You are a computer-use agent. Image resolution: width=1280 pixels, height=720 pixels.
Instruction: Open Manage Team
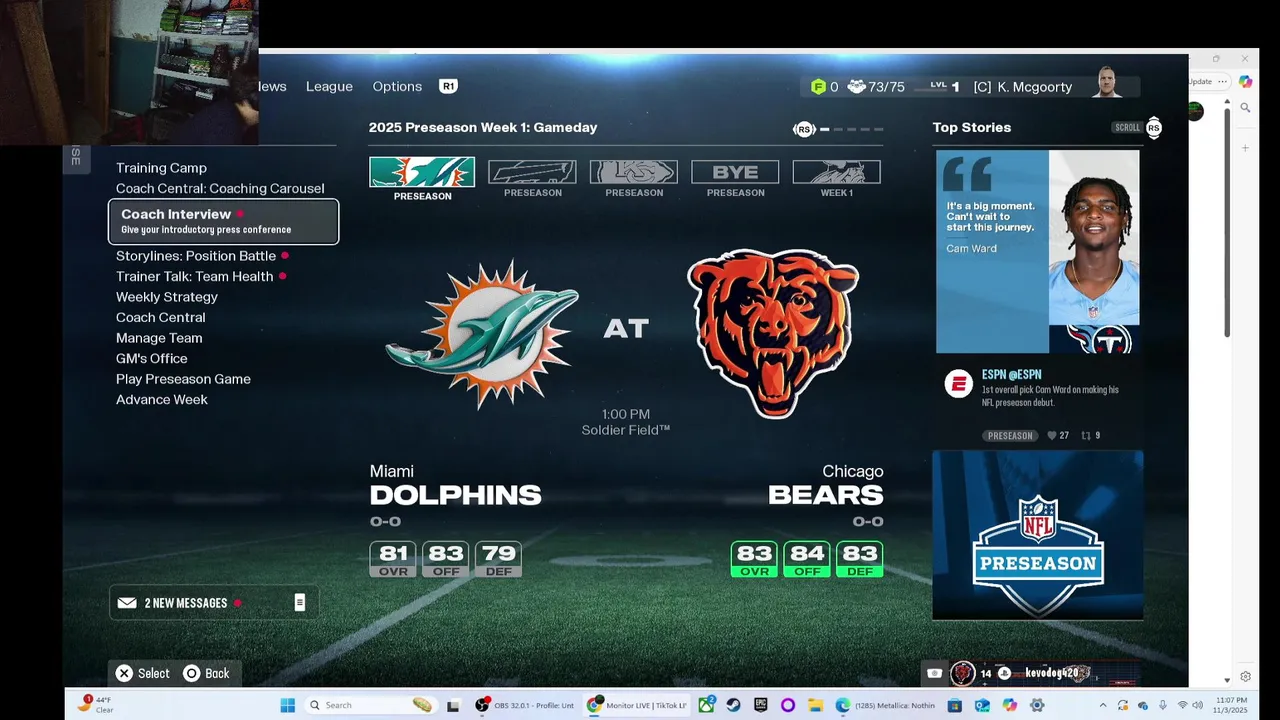click(159, 338)
